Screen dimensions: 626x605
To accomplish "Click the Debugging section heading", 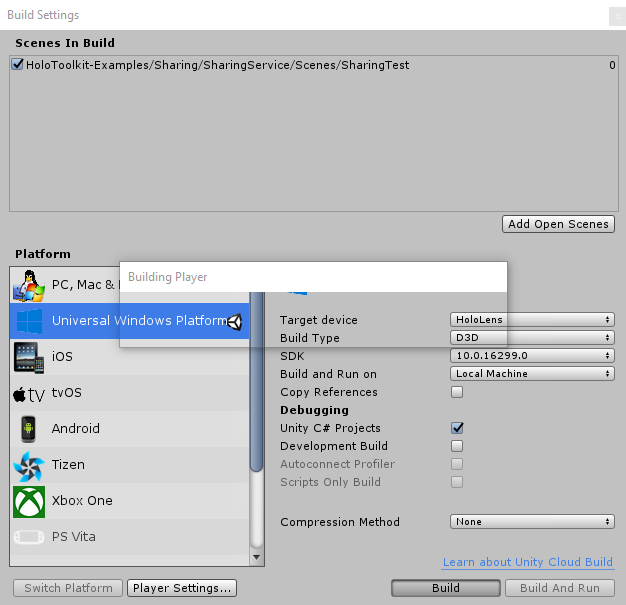I will 314,410.
